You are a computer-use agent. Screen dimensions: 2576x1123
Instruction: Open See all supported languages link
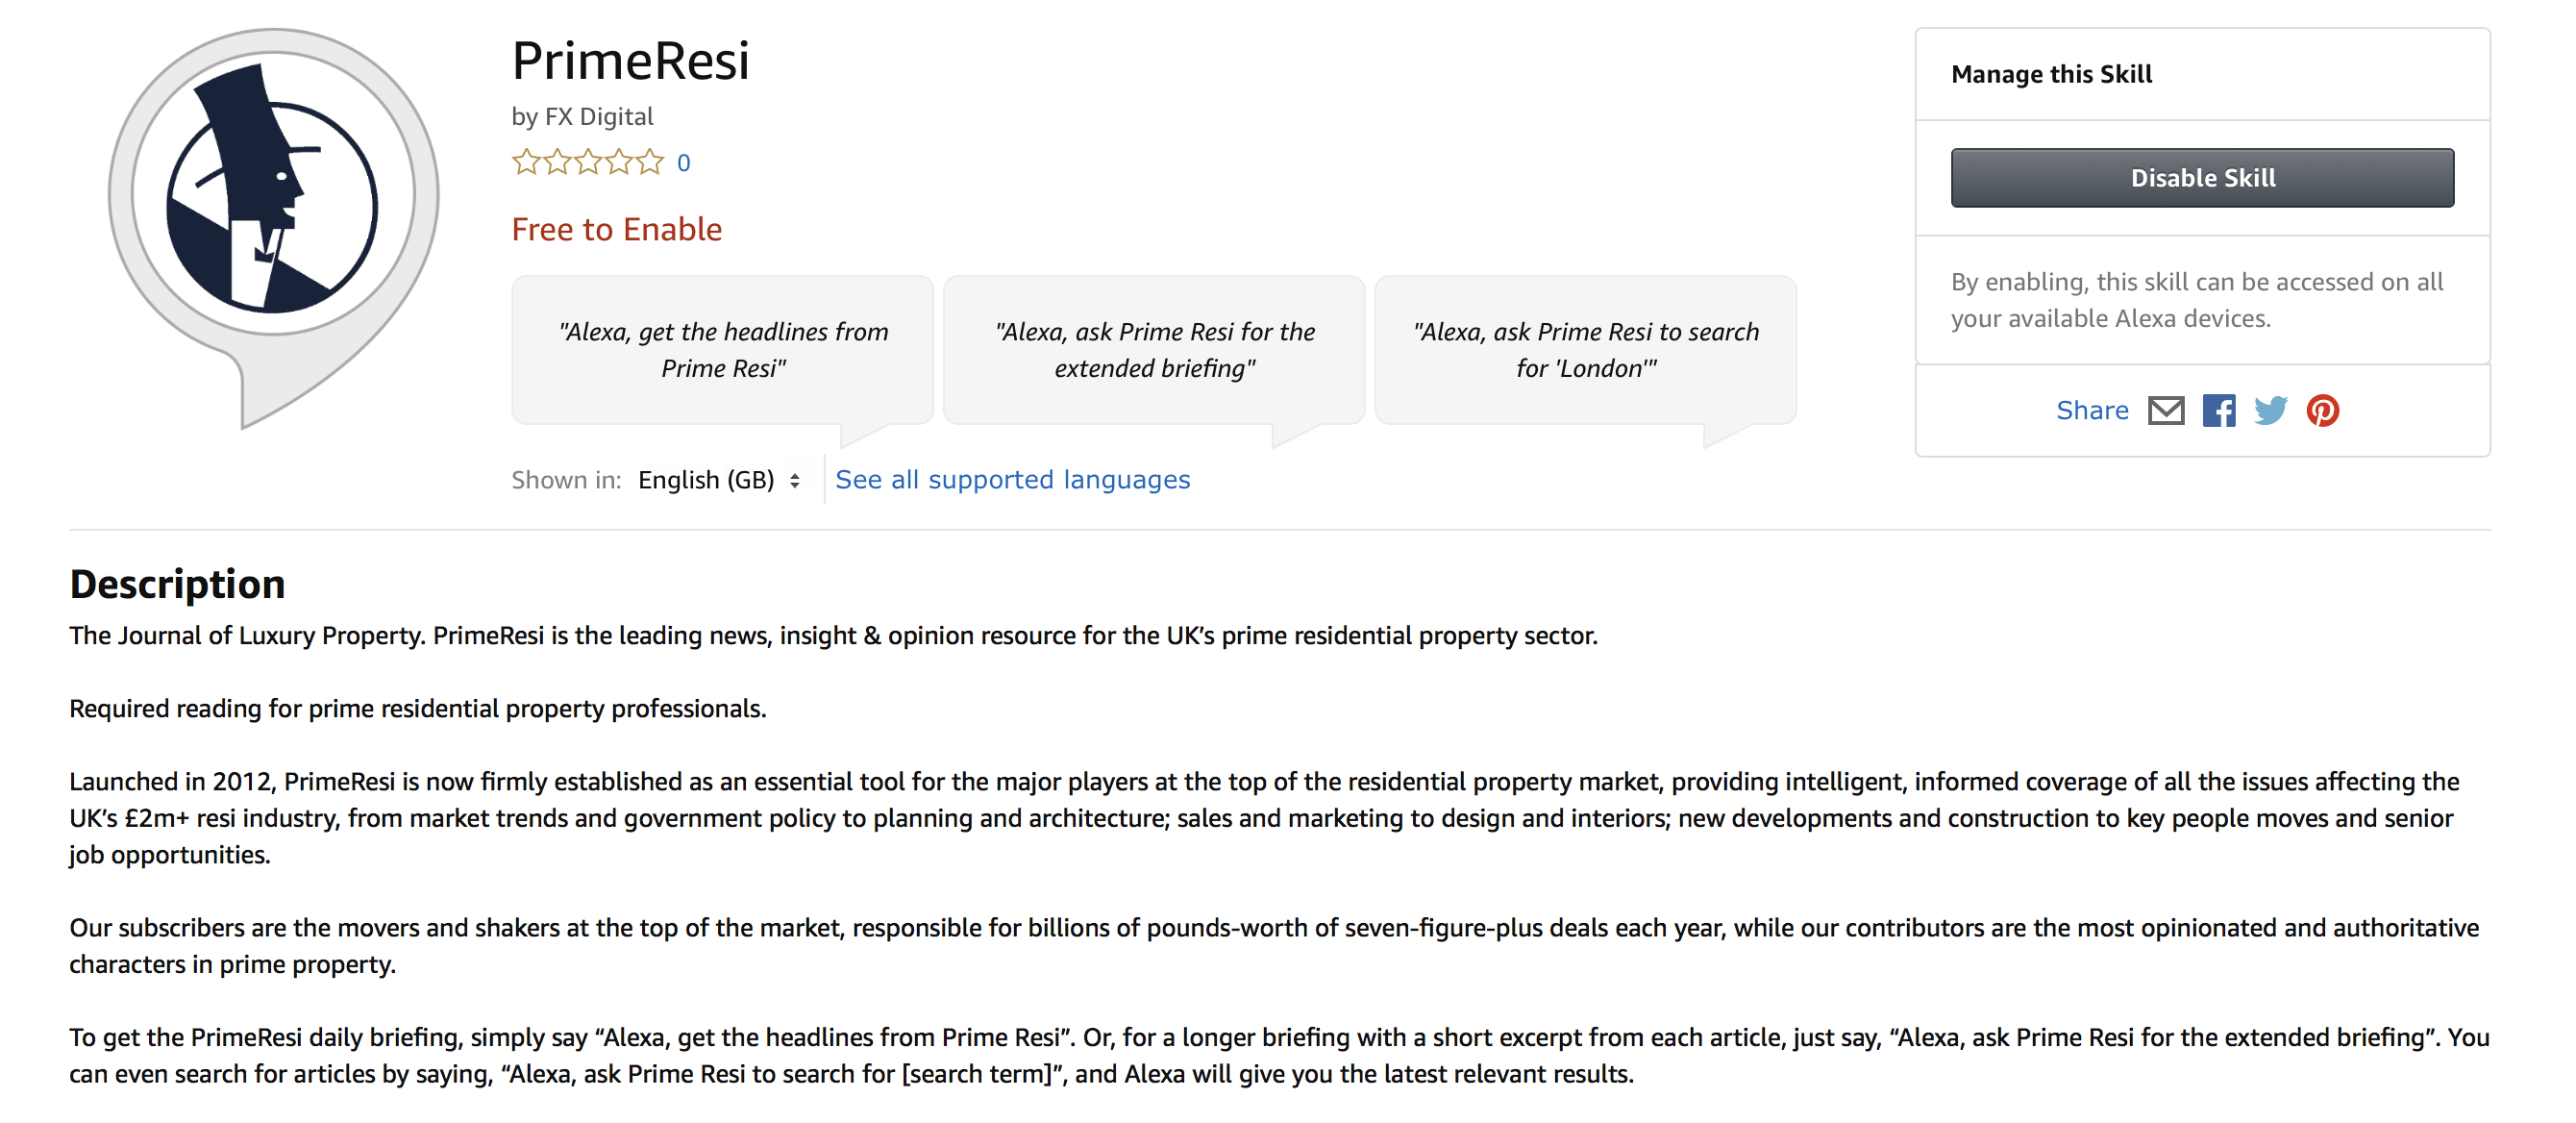[x=1012, y=480]
